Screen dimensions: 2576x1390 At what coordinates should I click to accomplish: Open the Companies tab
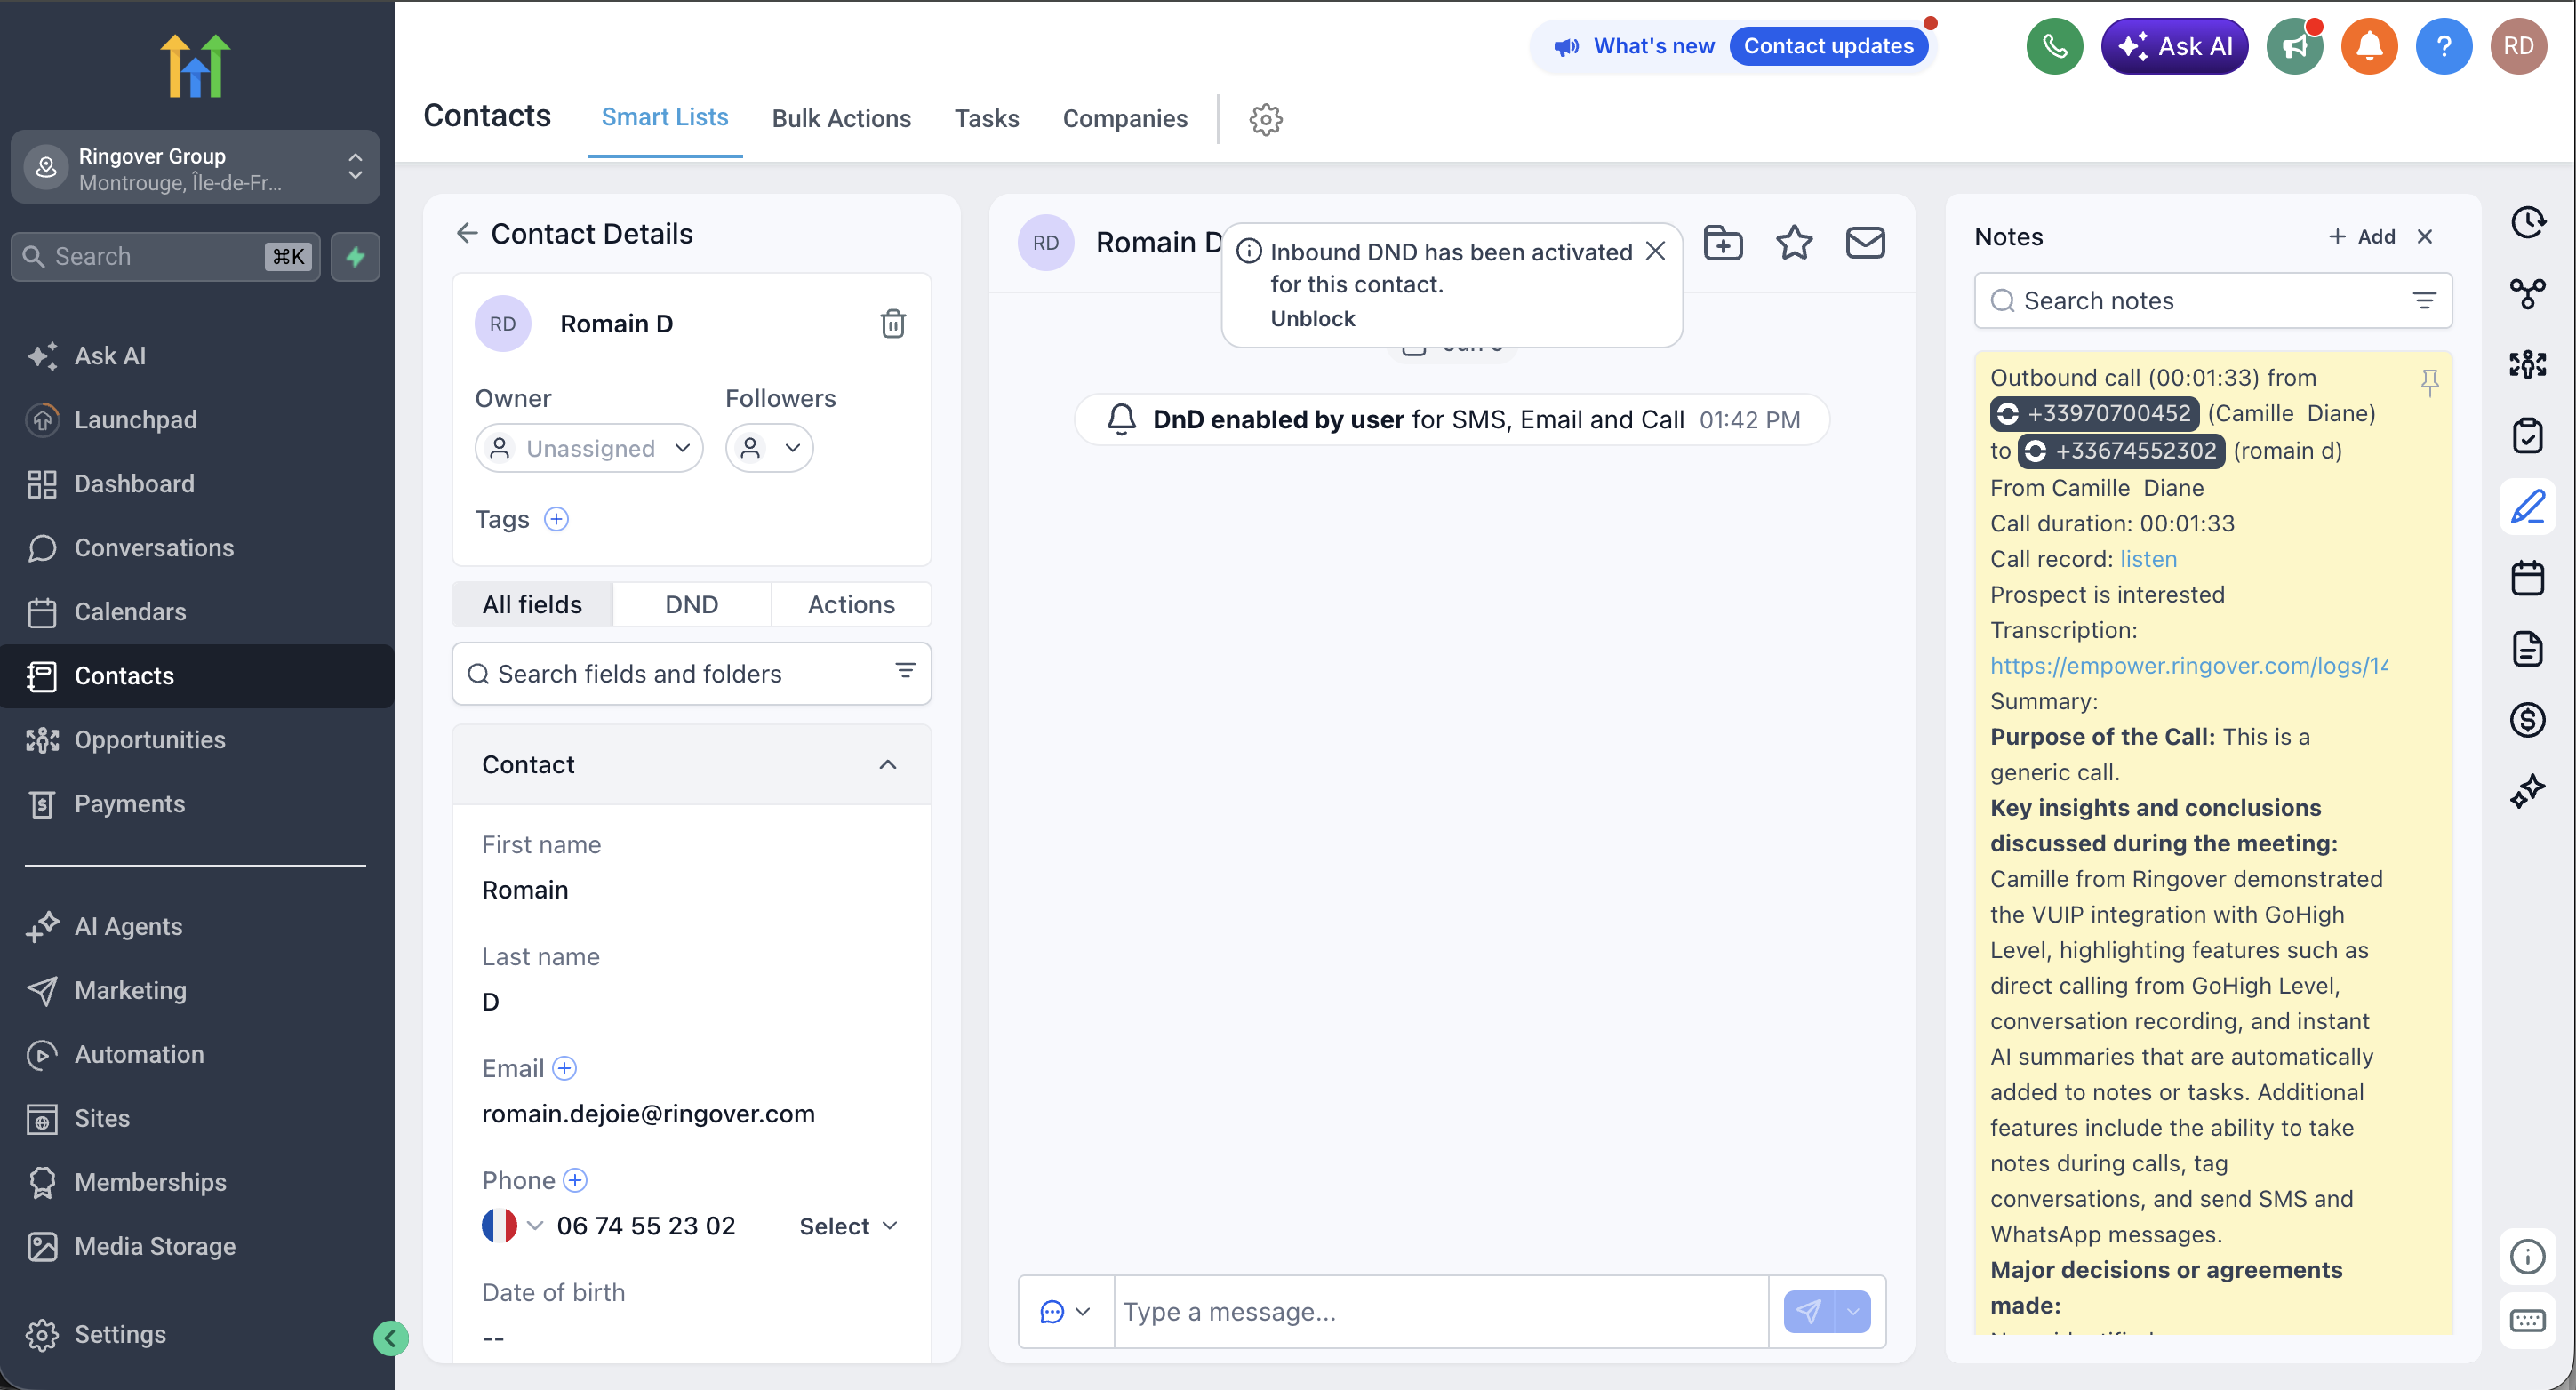coord(1125,118)
